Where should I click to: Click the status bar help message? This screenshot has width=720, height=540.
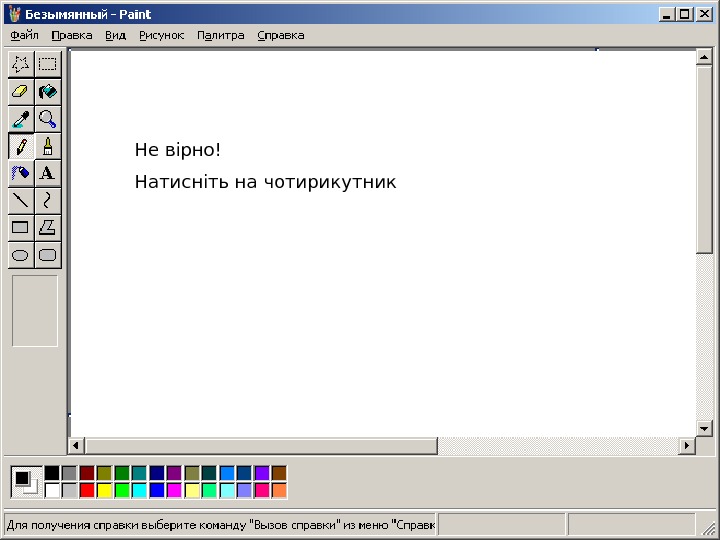pos(220,524)
